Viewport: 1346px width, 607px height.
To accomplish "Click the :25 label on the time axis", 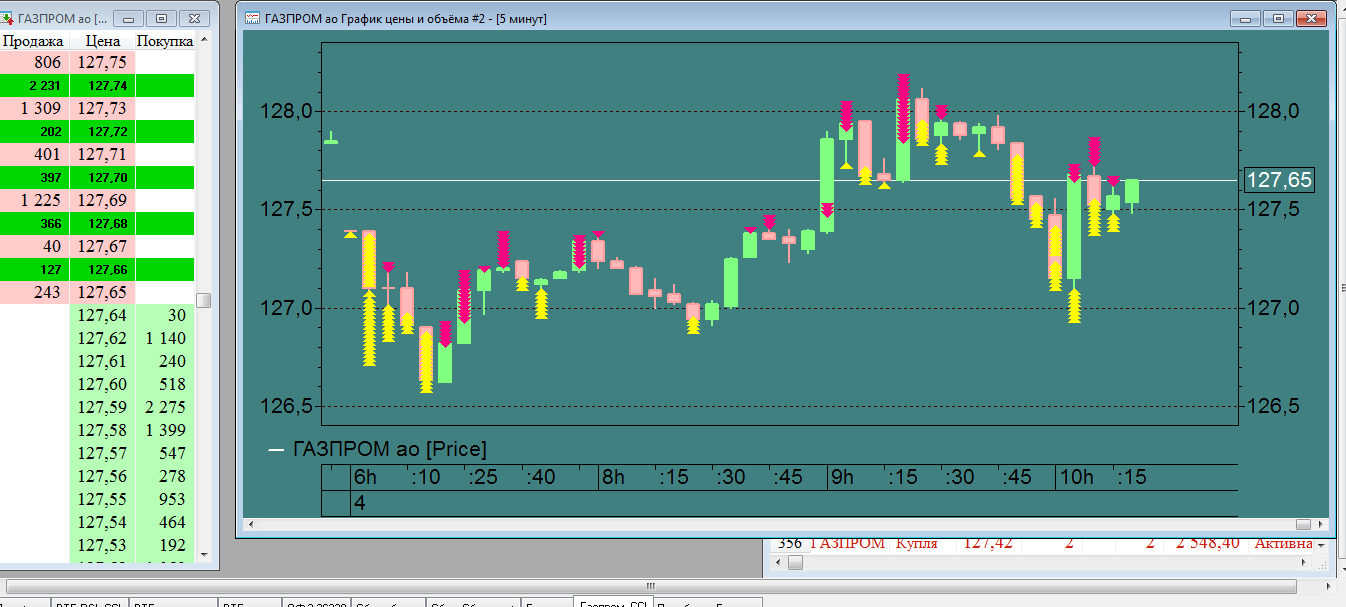I will (483, 478).
